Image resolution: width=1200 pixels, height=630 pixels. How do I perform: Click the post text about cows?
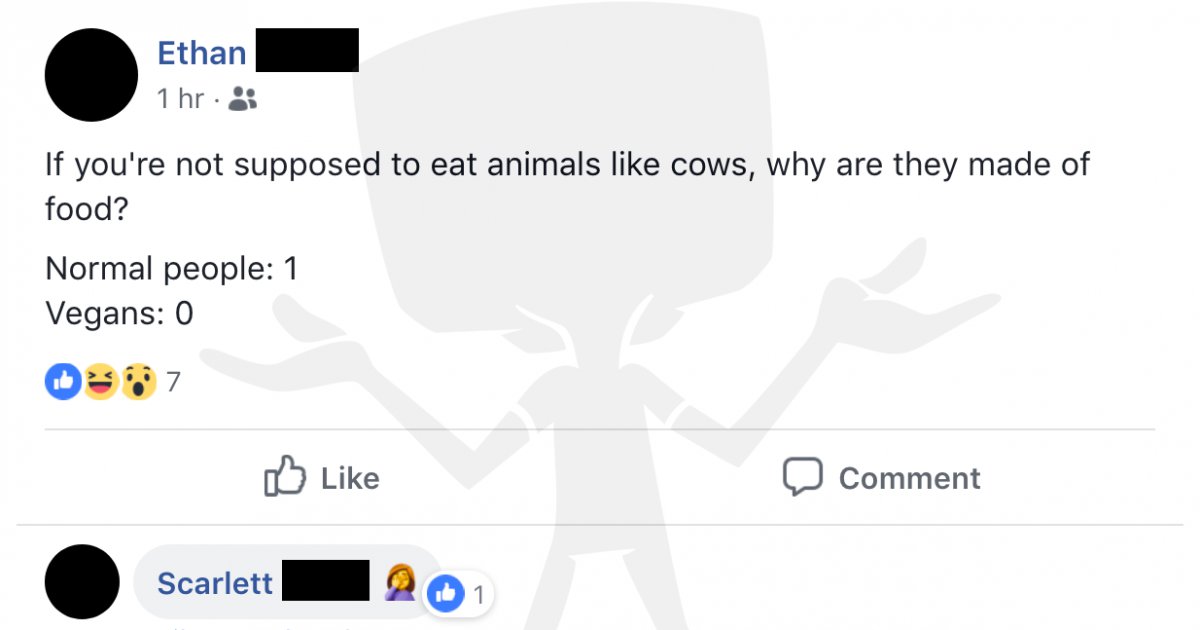[567, 187]
